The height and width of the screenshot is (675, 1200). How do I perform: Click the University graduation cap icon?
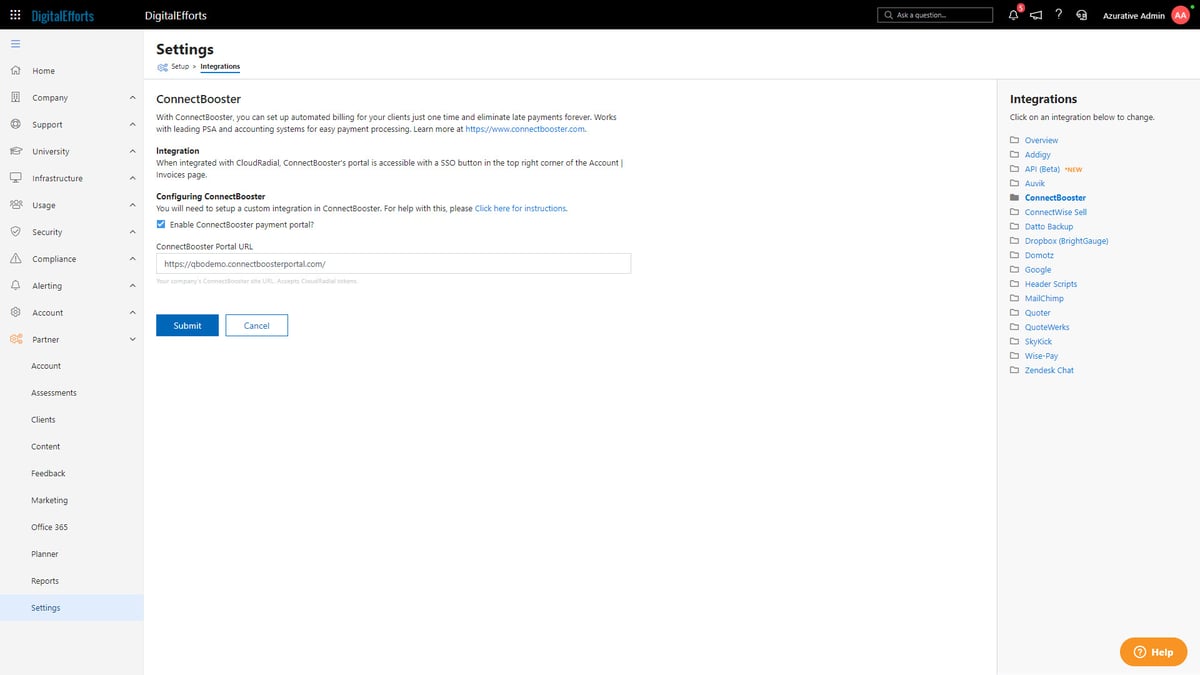click(15, 152)
